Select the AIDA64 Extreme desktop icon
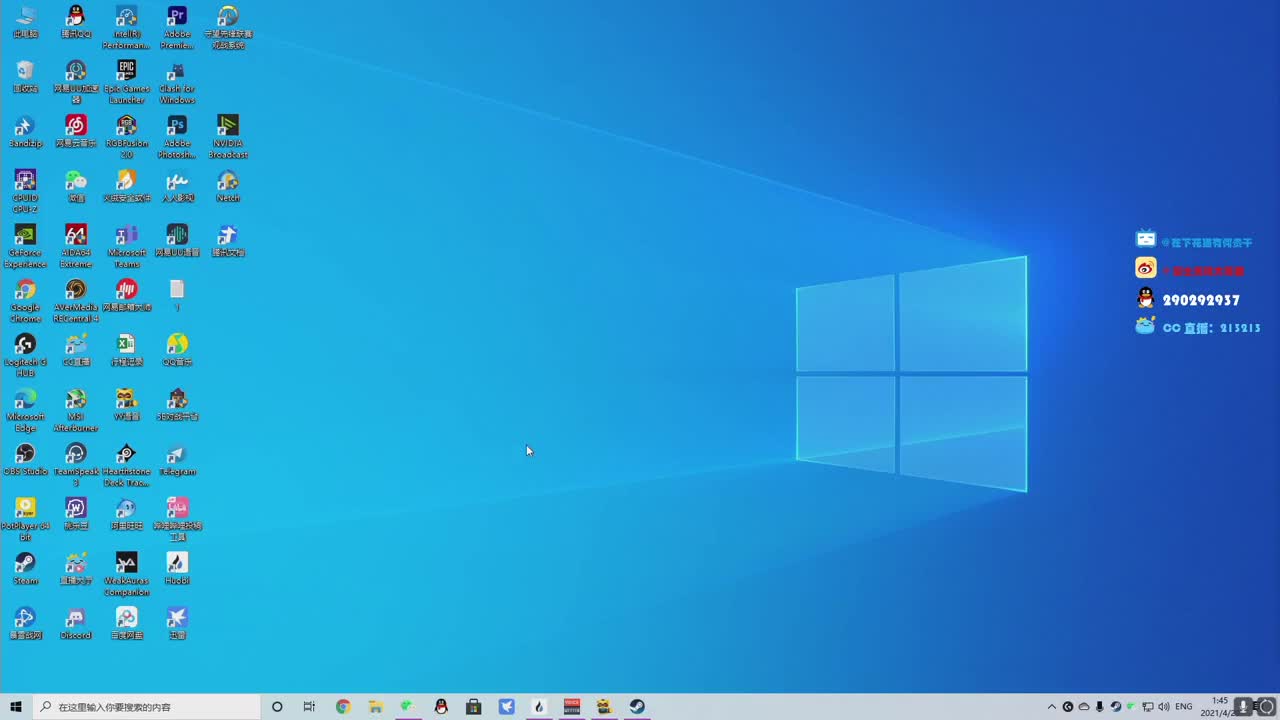The width and height of the screenshot is (1280, 720). tap(76, 246)
